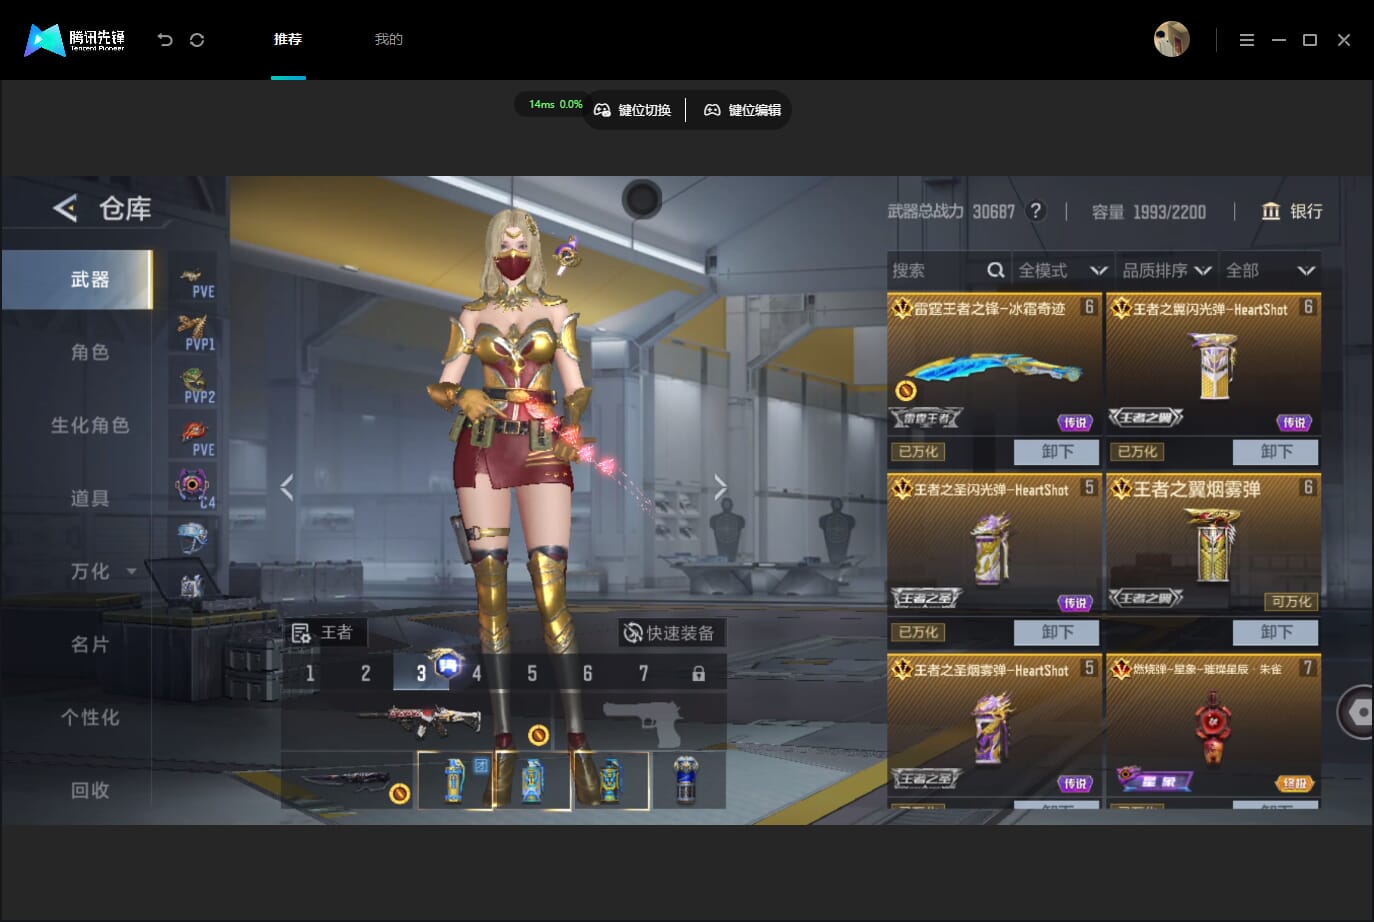Unequip 王者之翼烟雾弹 with 卸下
Image resolution: width=1374 pixels, height=922 pixels.
[1275, 632]
